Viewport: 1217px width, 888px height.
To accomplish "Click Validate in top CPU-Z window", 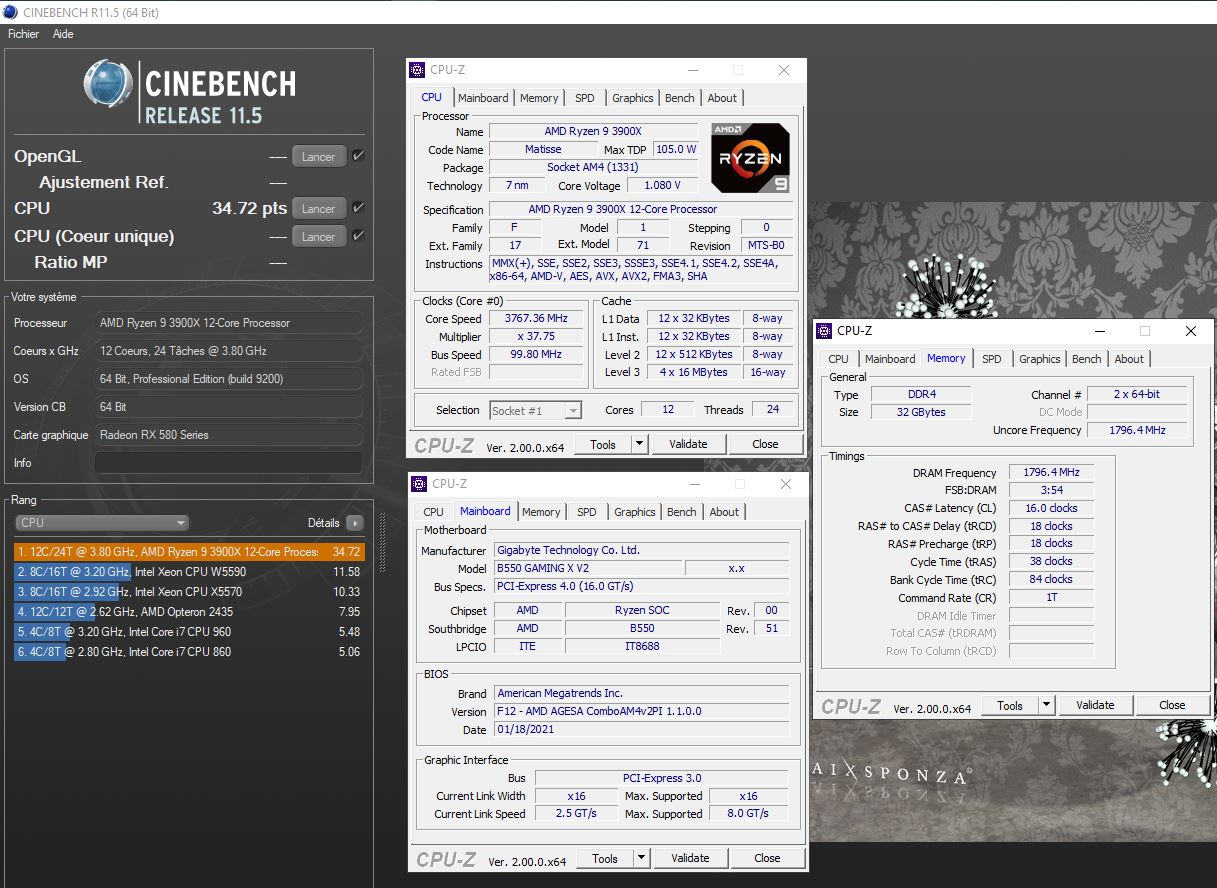I will click(688, 444).
